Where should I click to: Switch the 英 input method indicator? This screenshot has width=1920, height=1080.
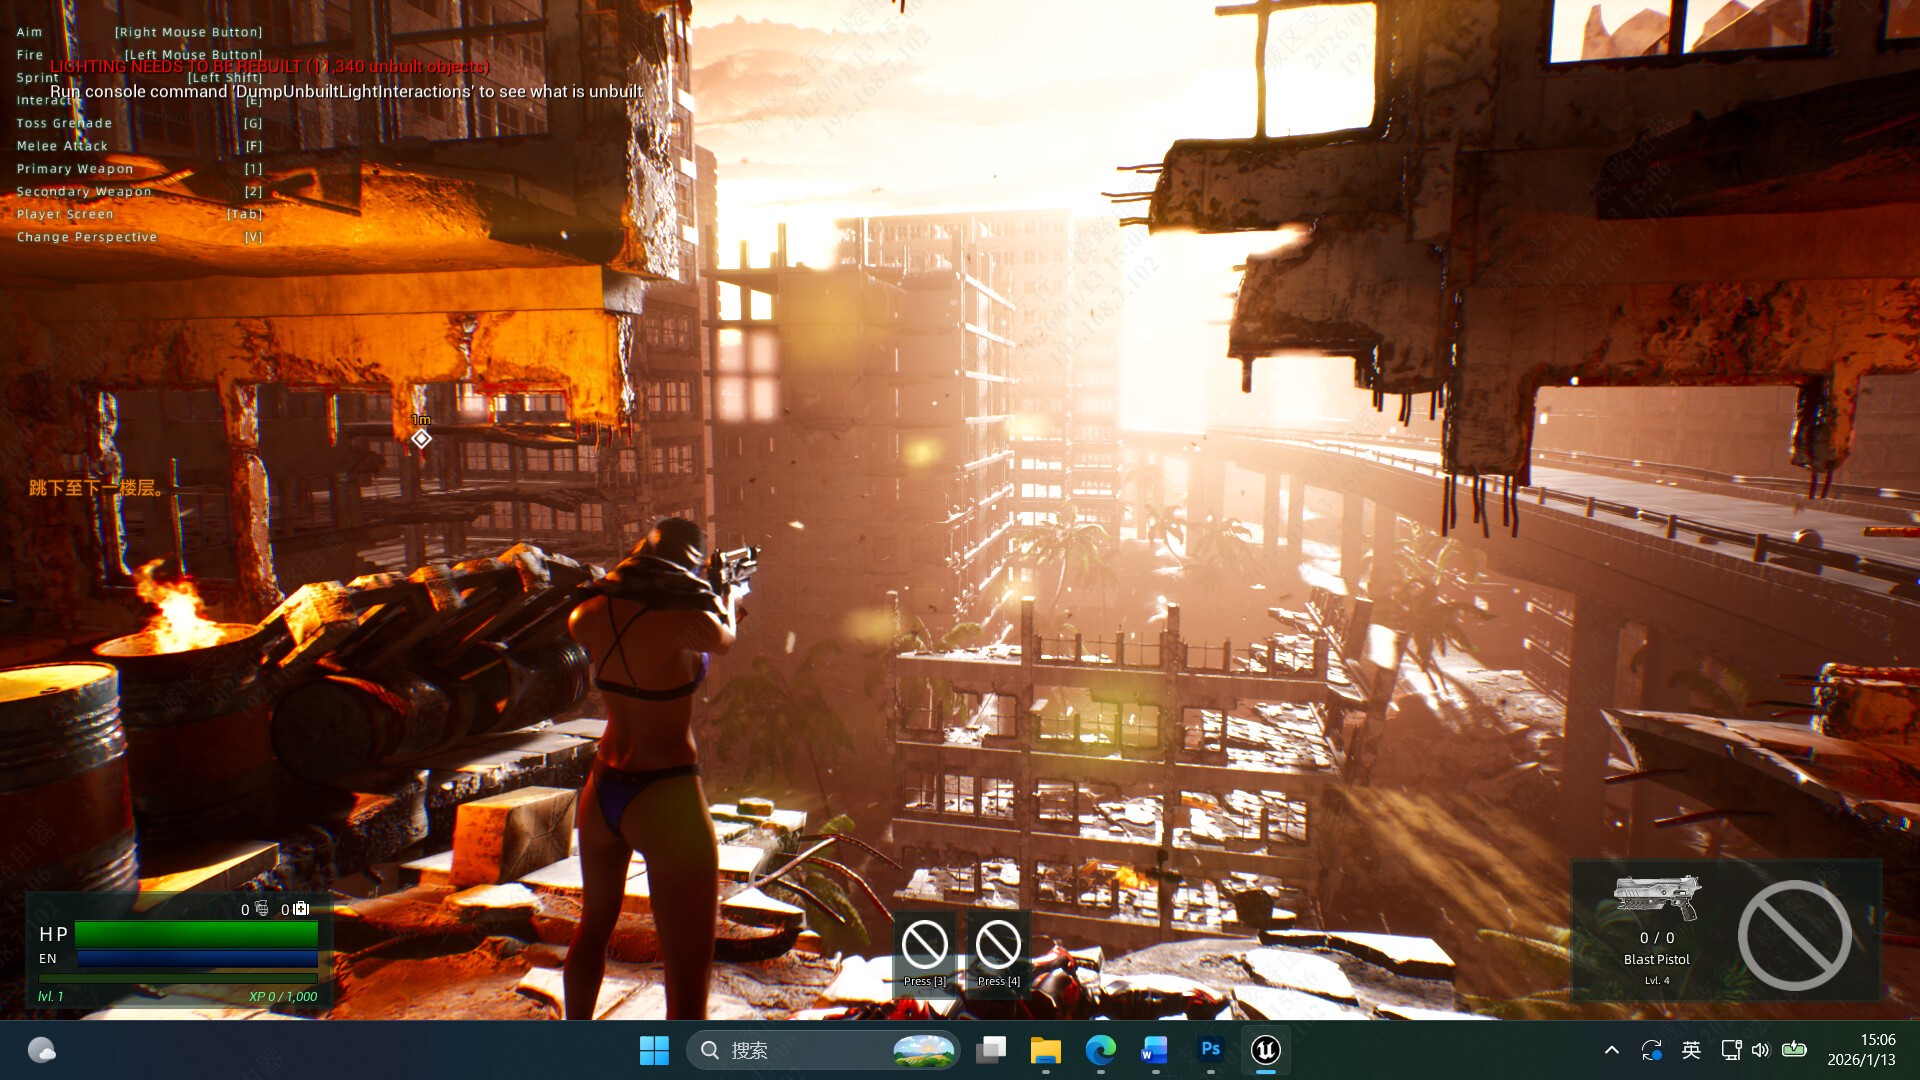(1692, 1051)
